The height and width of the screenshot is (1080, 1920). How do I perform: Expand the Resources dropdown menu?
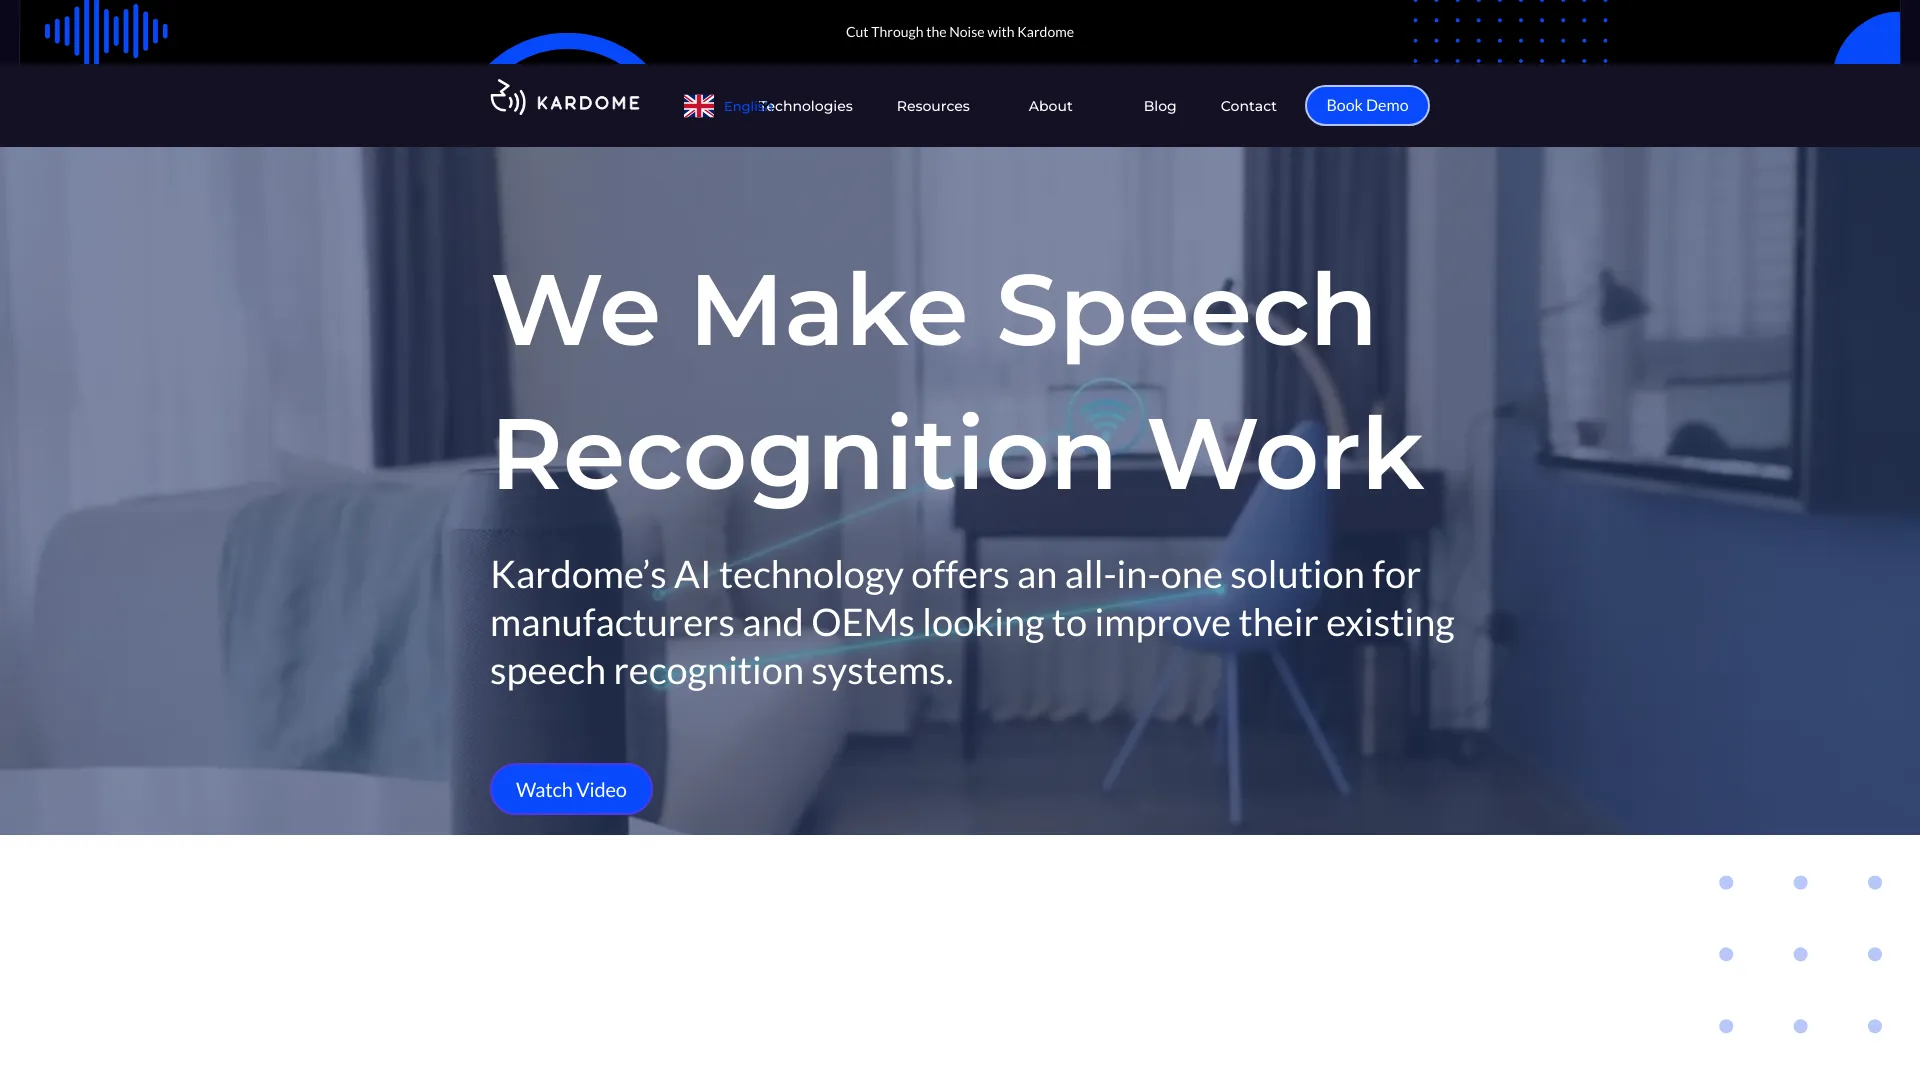coord(934,105)
